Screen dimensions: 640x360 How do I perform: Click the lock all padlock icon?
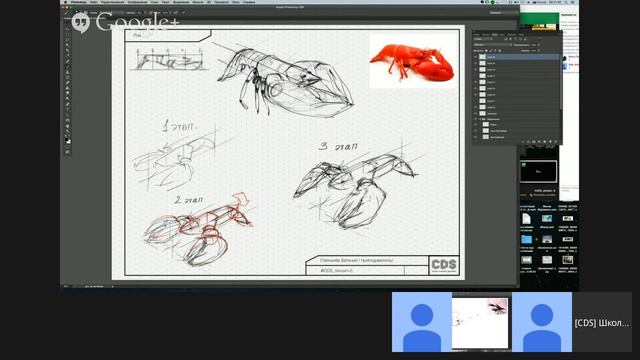pos(500,51)
